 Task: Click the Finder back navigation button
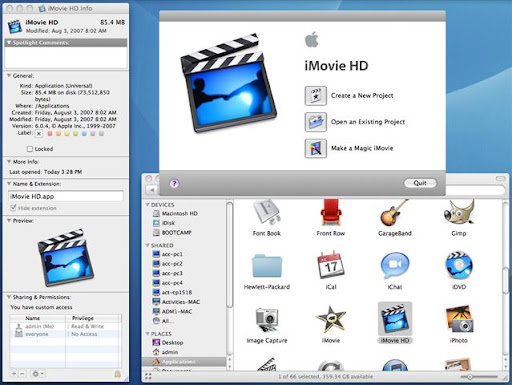click(x=152, y=190)
